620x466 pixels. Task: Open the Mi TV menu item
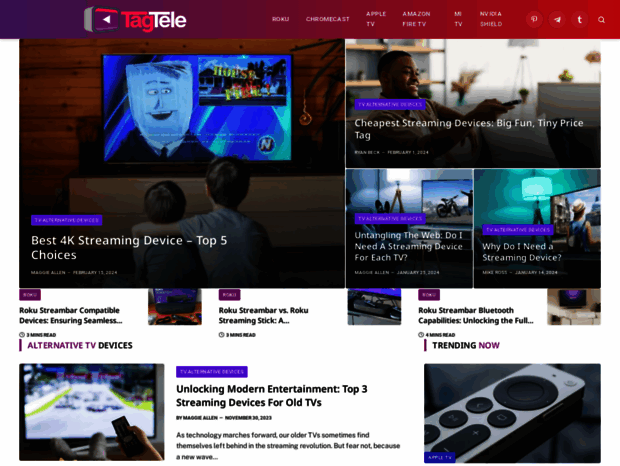[458, 19]
